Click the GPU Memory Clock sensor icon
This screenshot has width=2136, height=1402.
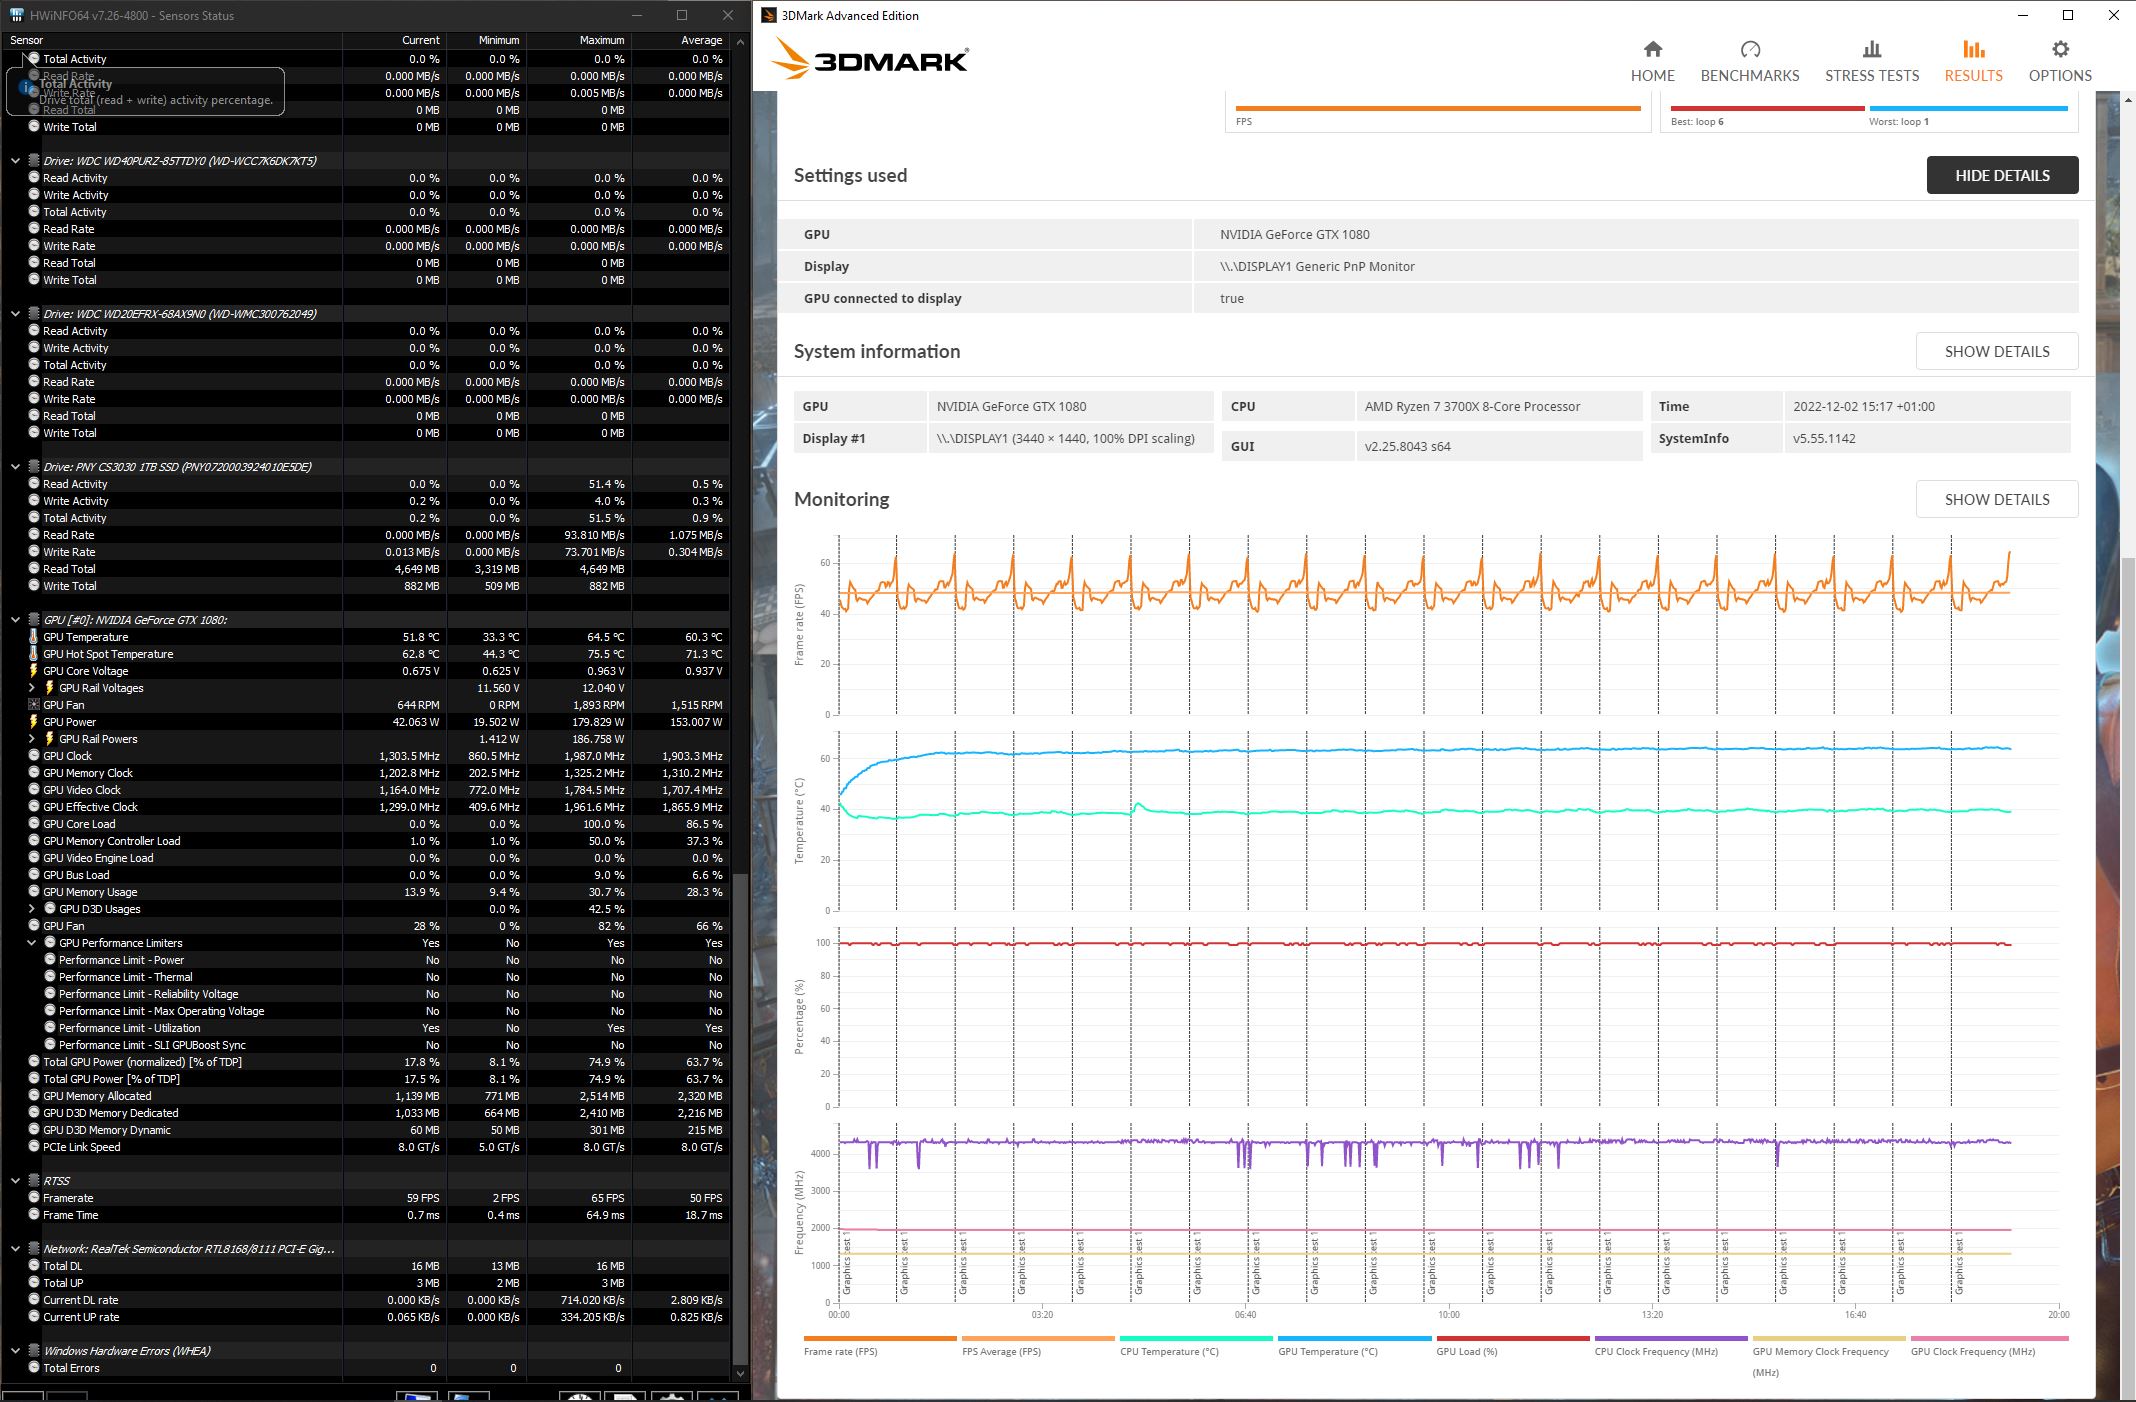tap(34, 773)
